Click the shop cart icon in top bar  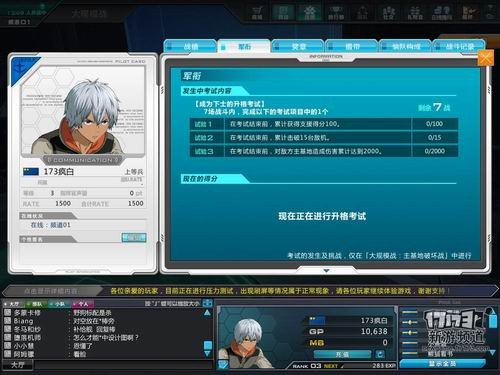pos(257,12)
